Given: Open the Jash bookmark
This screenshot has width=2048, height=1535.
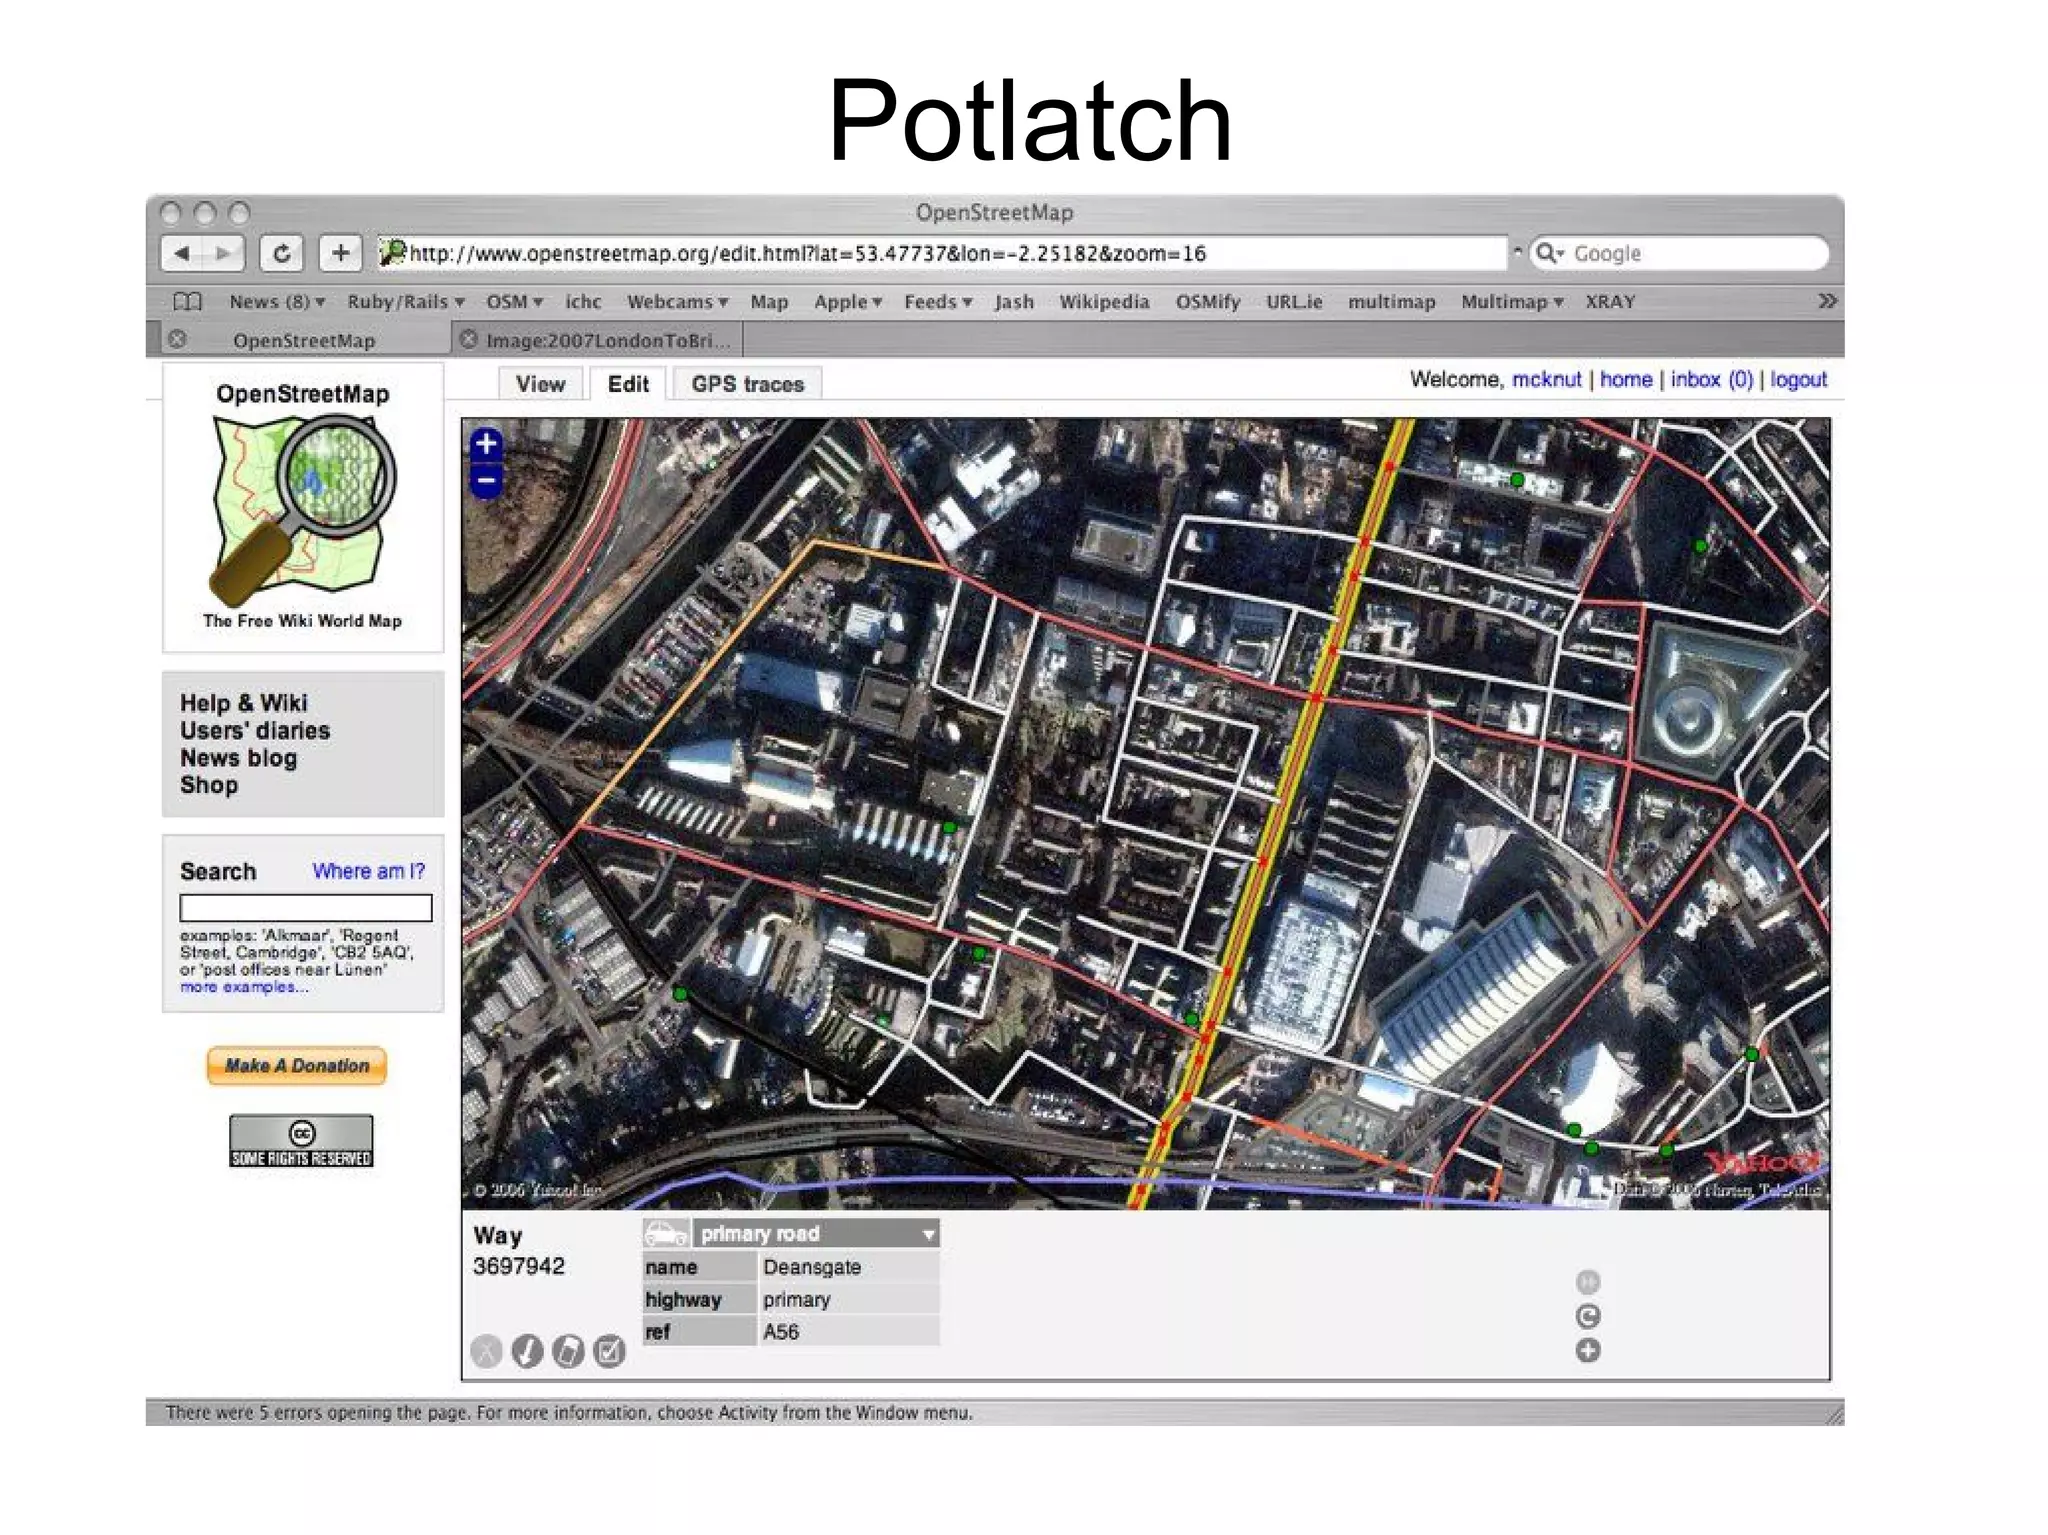Looking at the screenshot, I should click(1014, 301).
